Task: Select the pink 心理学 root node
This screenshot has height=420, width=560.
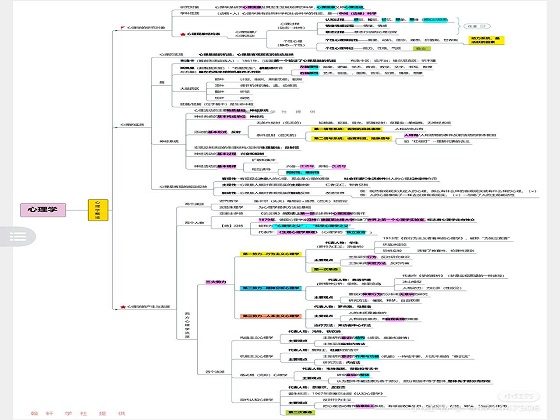Action: (43, 210)
